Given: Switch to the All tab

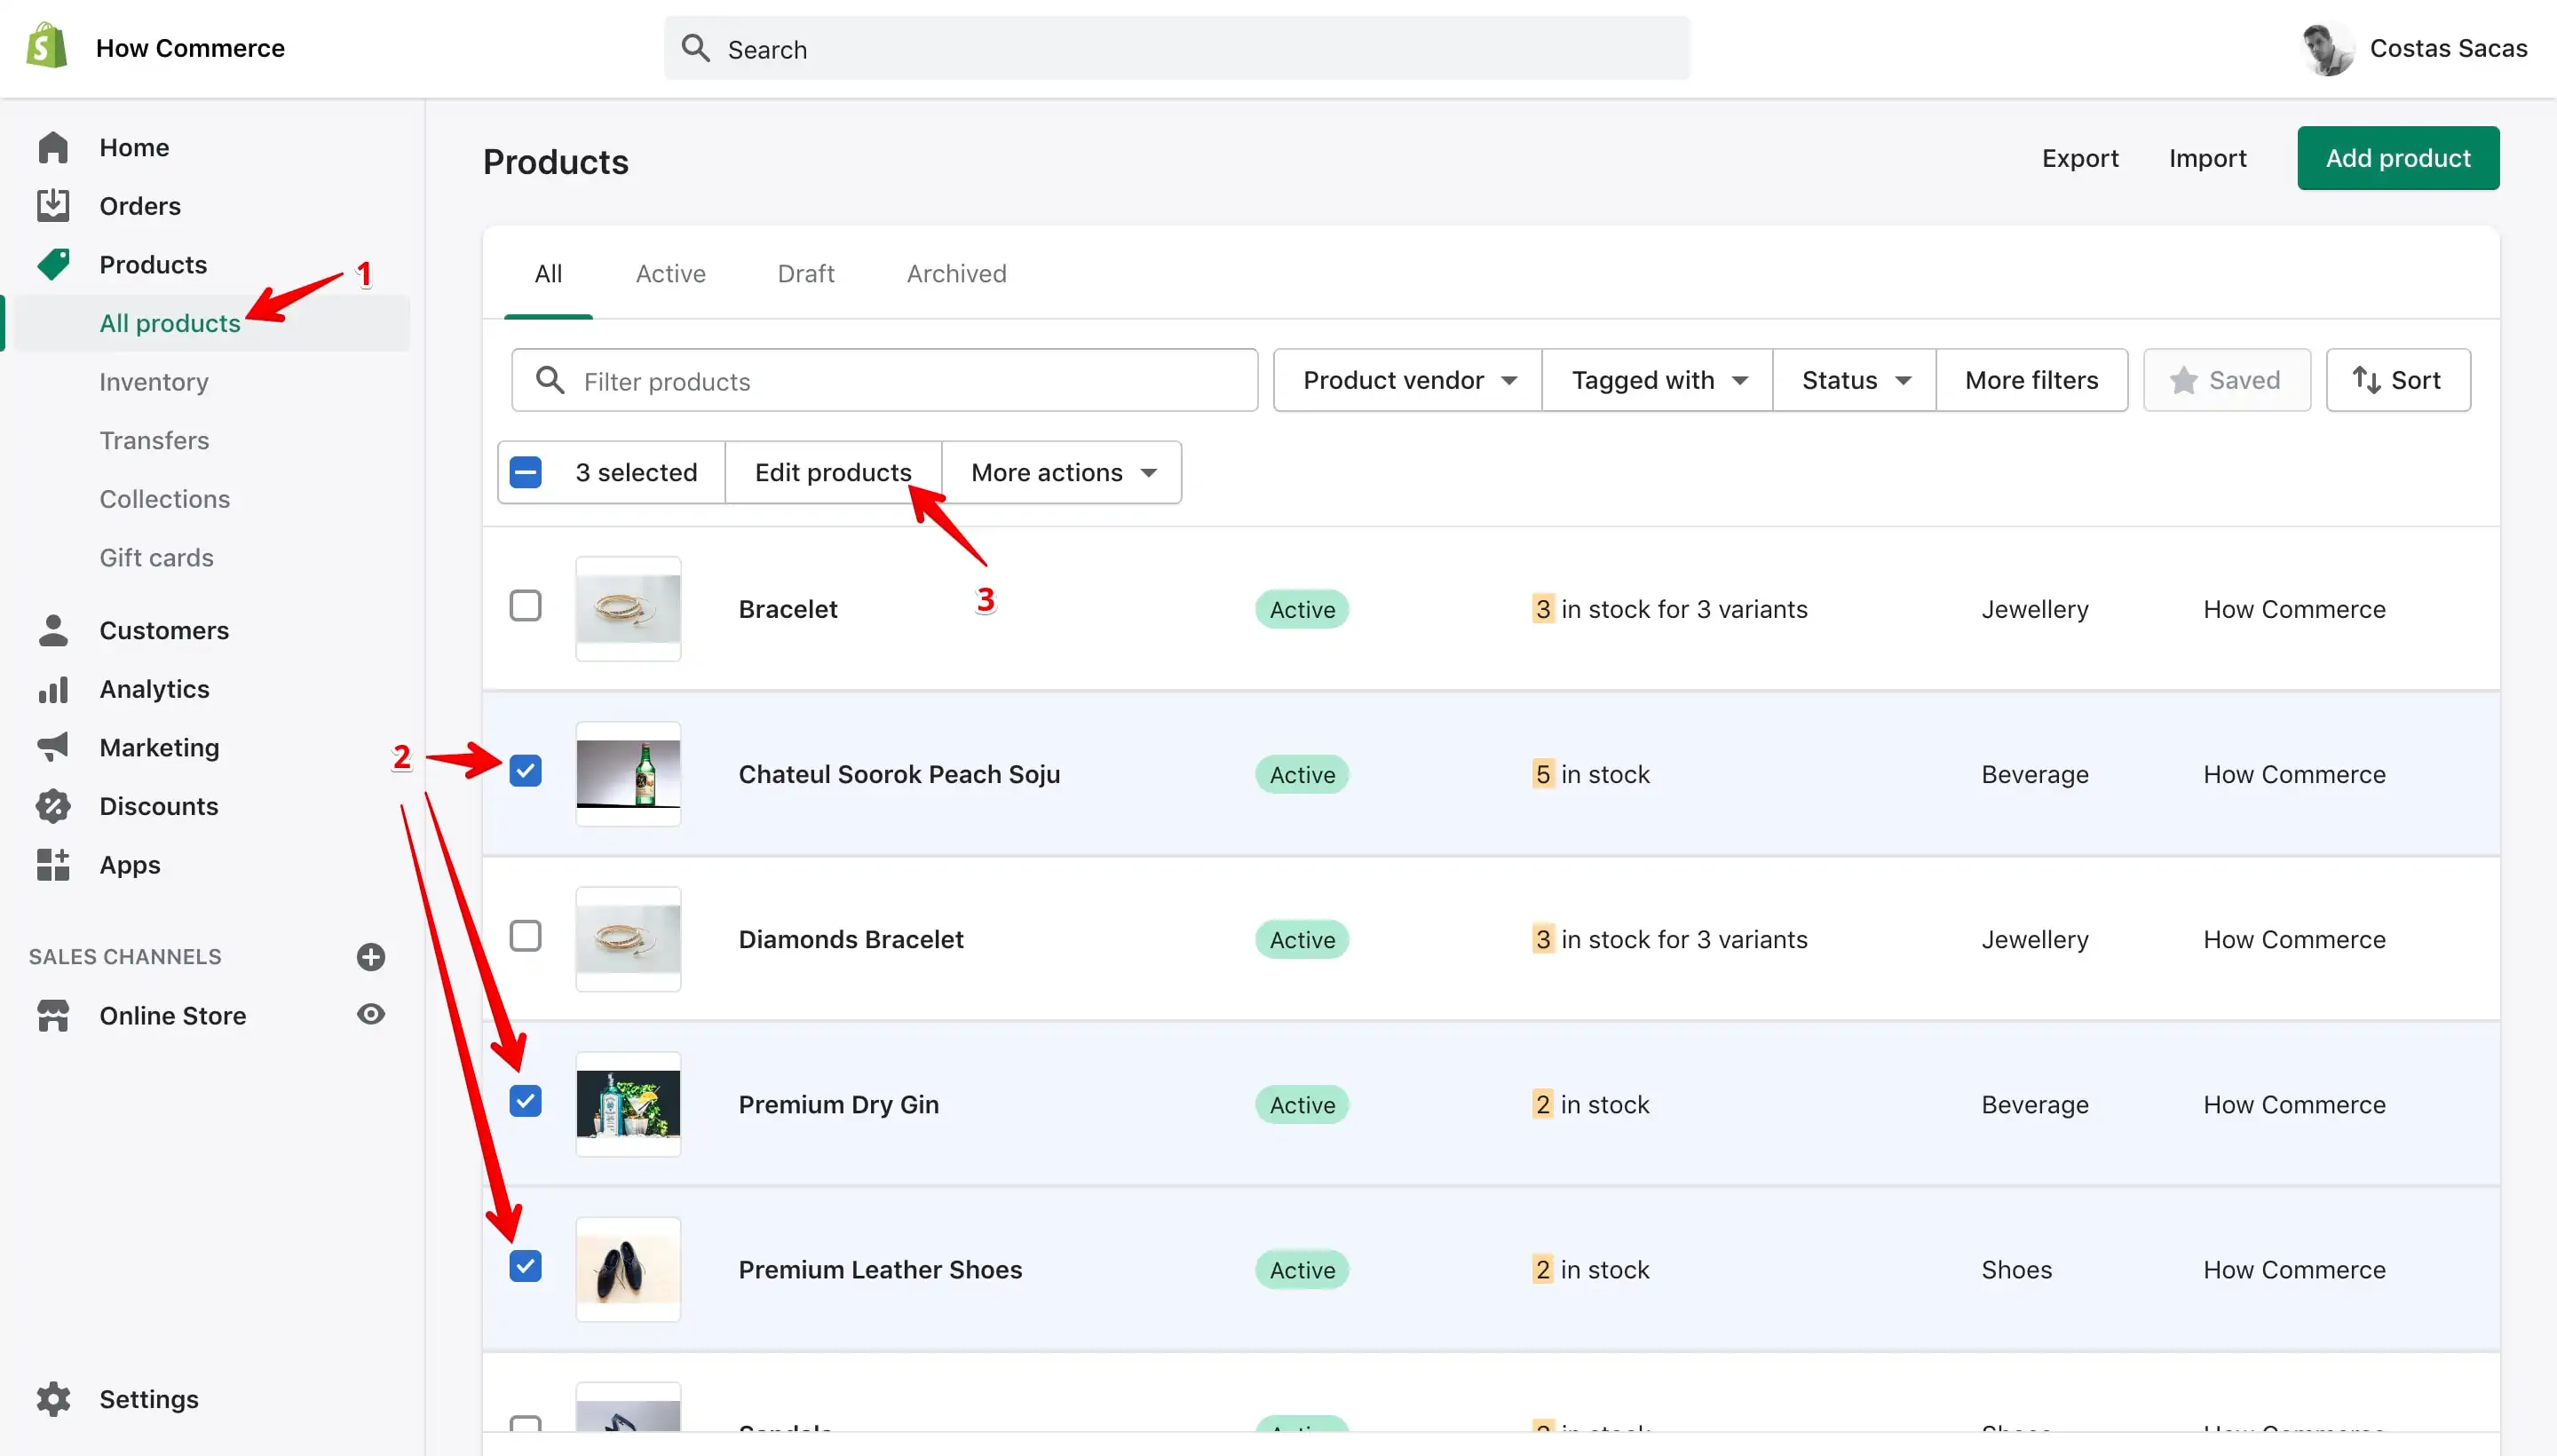Looking at the screenshot, I should (x=548, y=273).
